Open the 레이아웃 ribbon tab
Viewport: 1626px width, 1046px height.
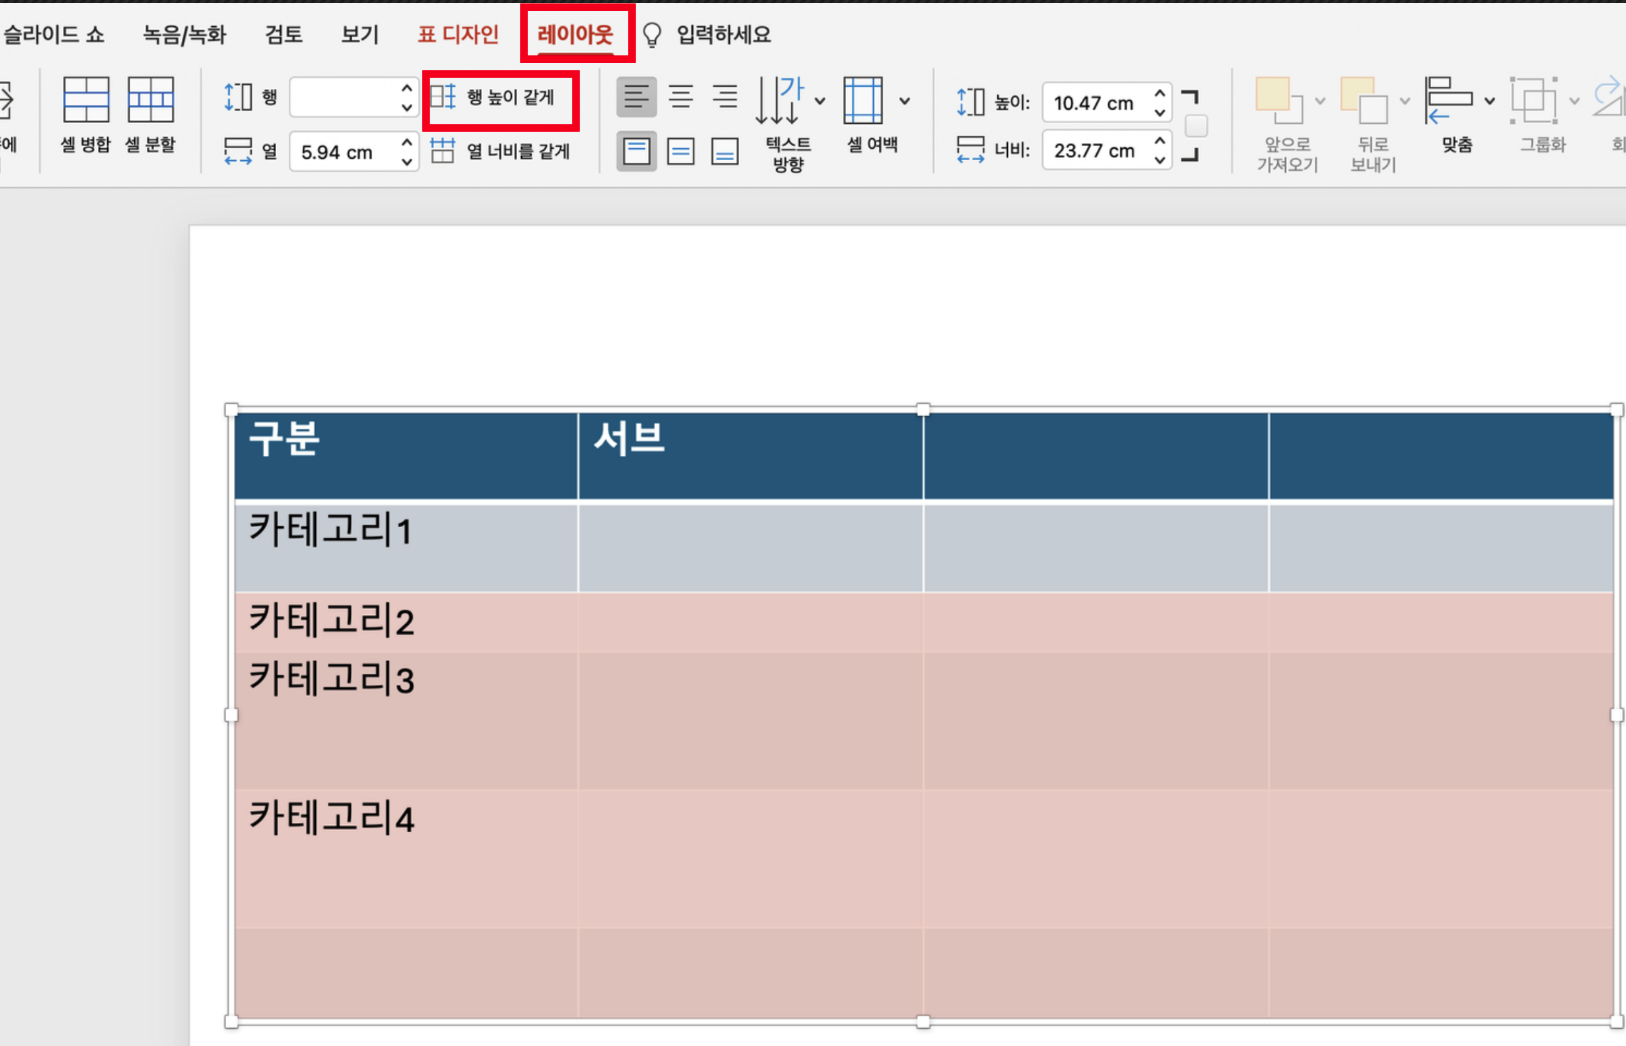[575, 35]
